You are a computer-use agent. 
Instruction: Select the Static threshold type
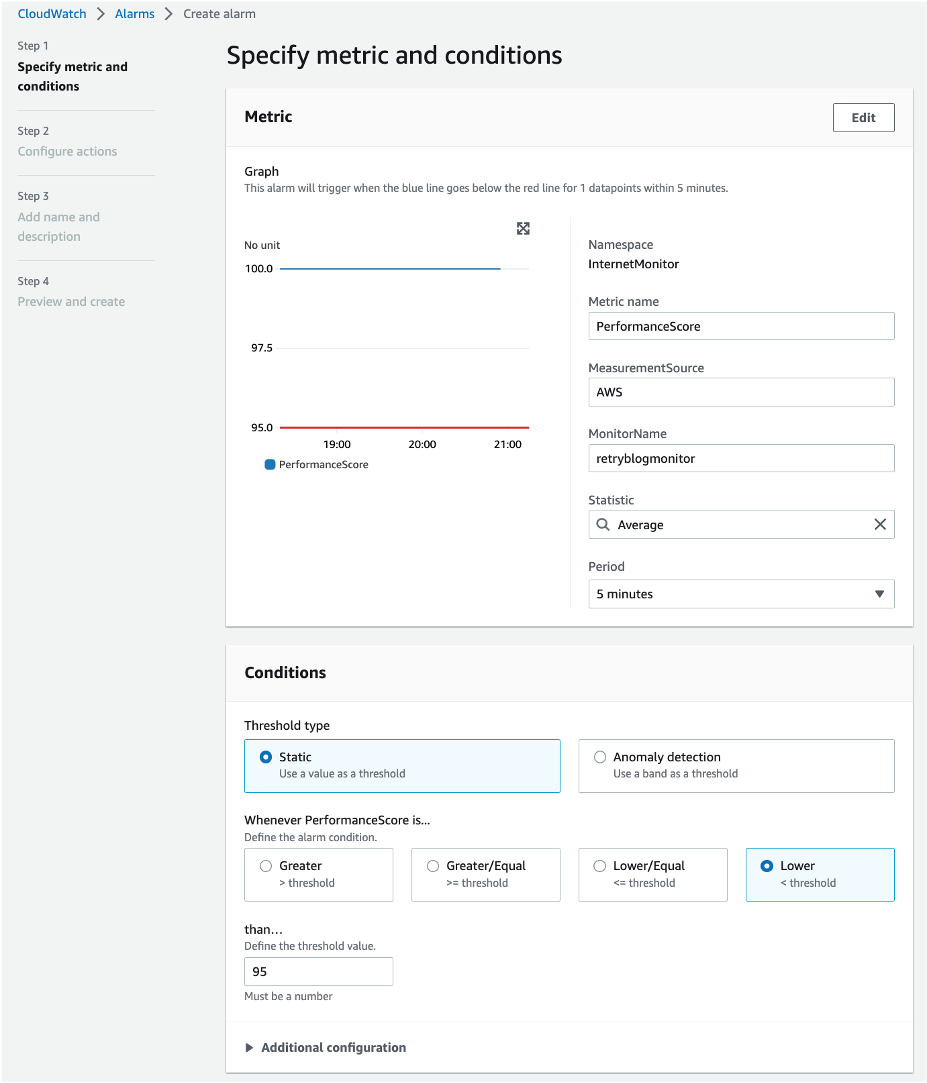pyautogui.click(x=266, y=757)
